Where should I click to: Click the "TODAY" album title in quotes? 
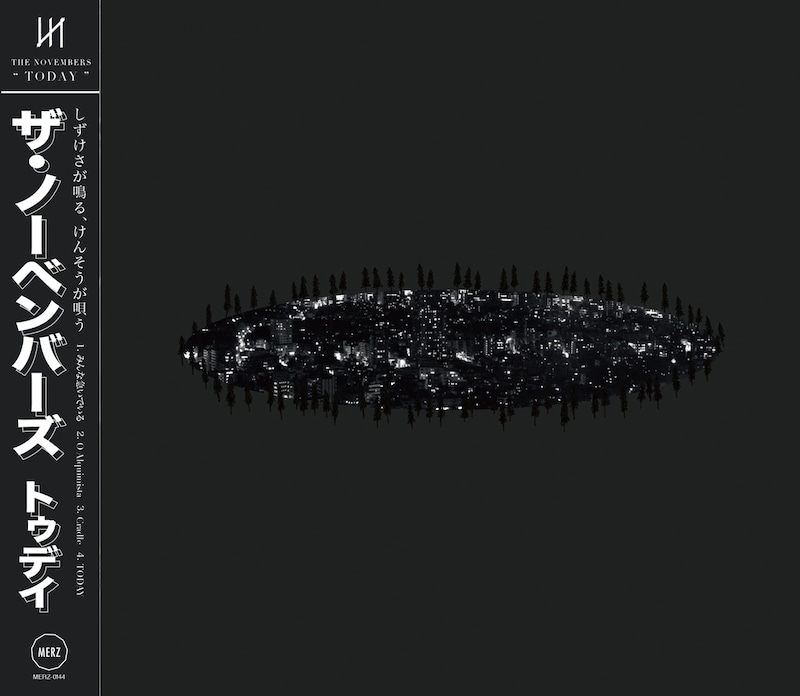[x=50, y=77]
